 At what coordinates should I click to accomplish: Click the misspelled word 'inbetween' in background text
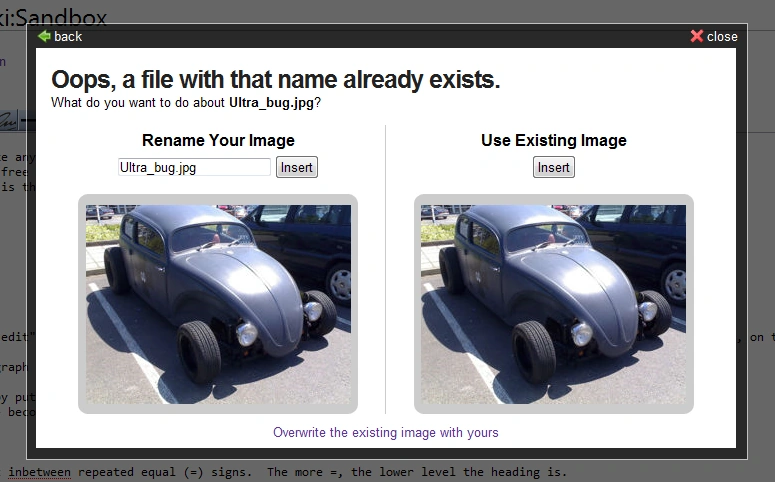[x=39, y=472]
